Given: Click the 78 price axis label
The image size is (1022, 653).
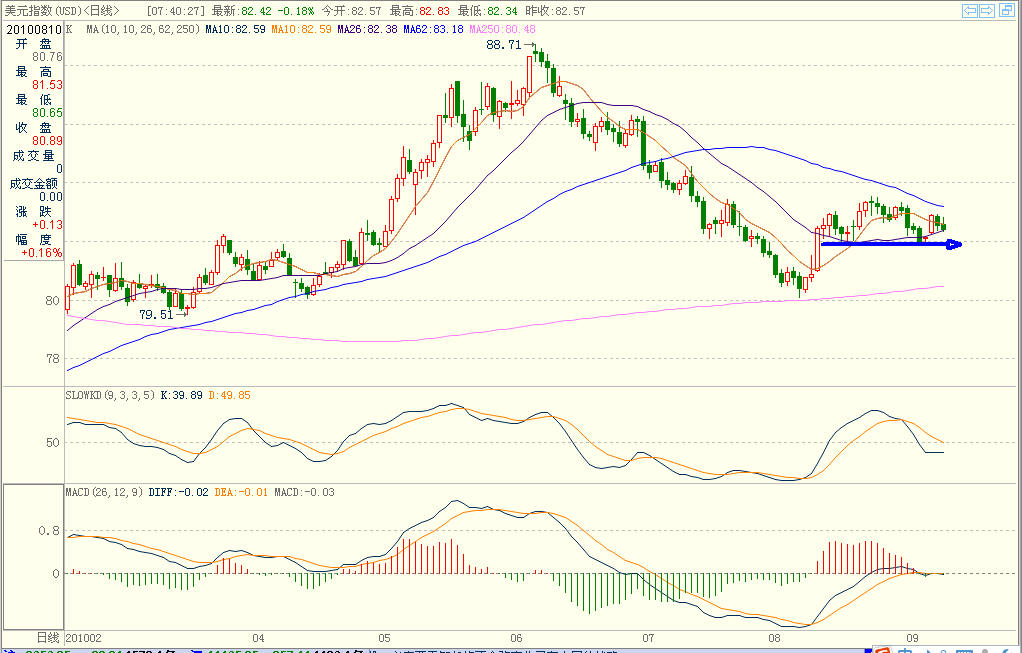Looking at the screenshot, I should (x=52, y=358).
